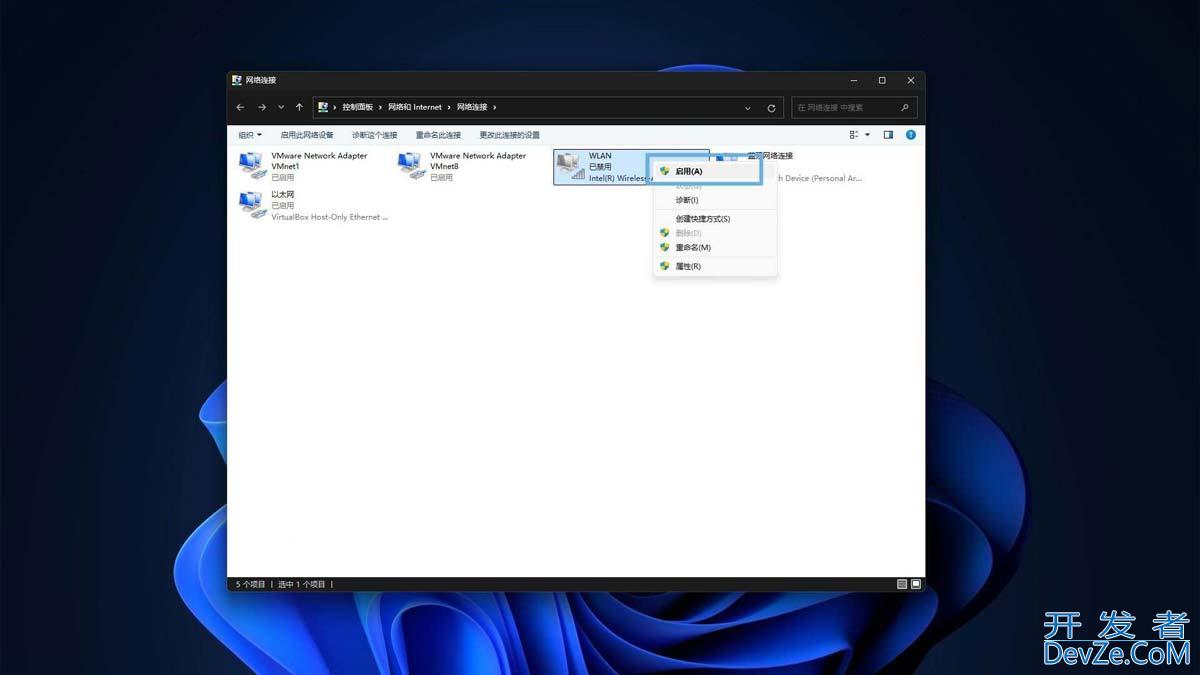Expand the address bar history dropdown
The width and height of the screenshot is (1200, 675).
tap(748, 108)
